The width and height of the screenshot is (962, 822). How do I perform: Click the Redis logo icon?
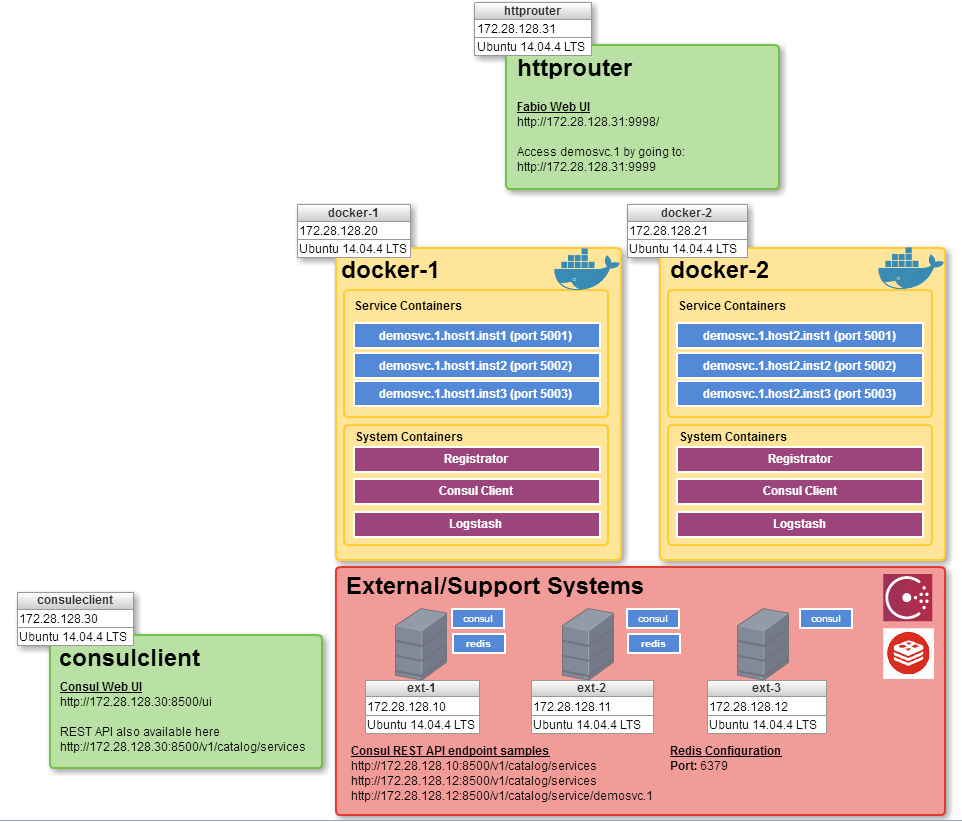(x=908, y=653)
